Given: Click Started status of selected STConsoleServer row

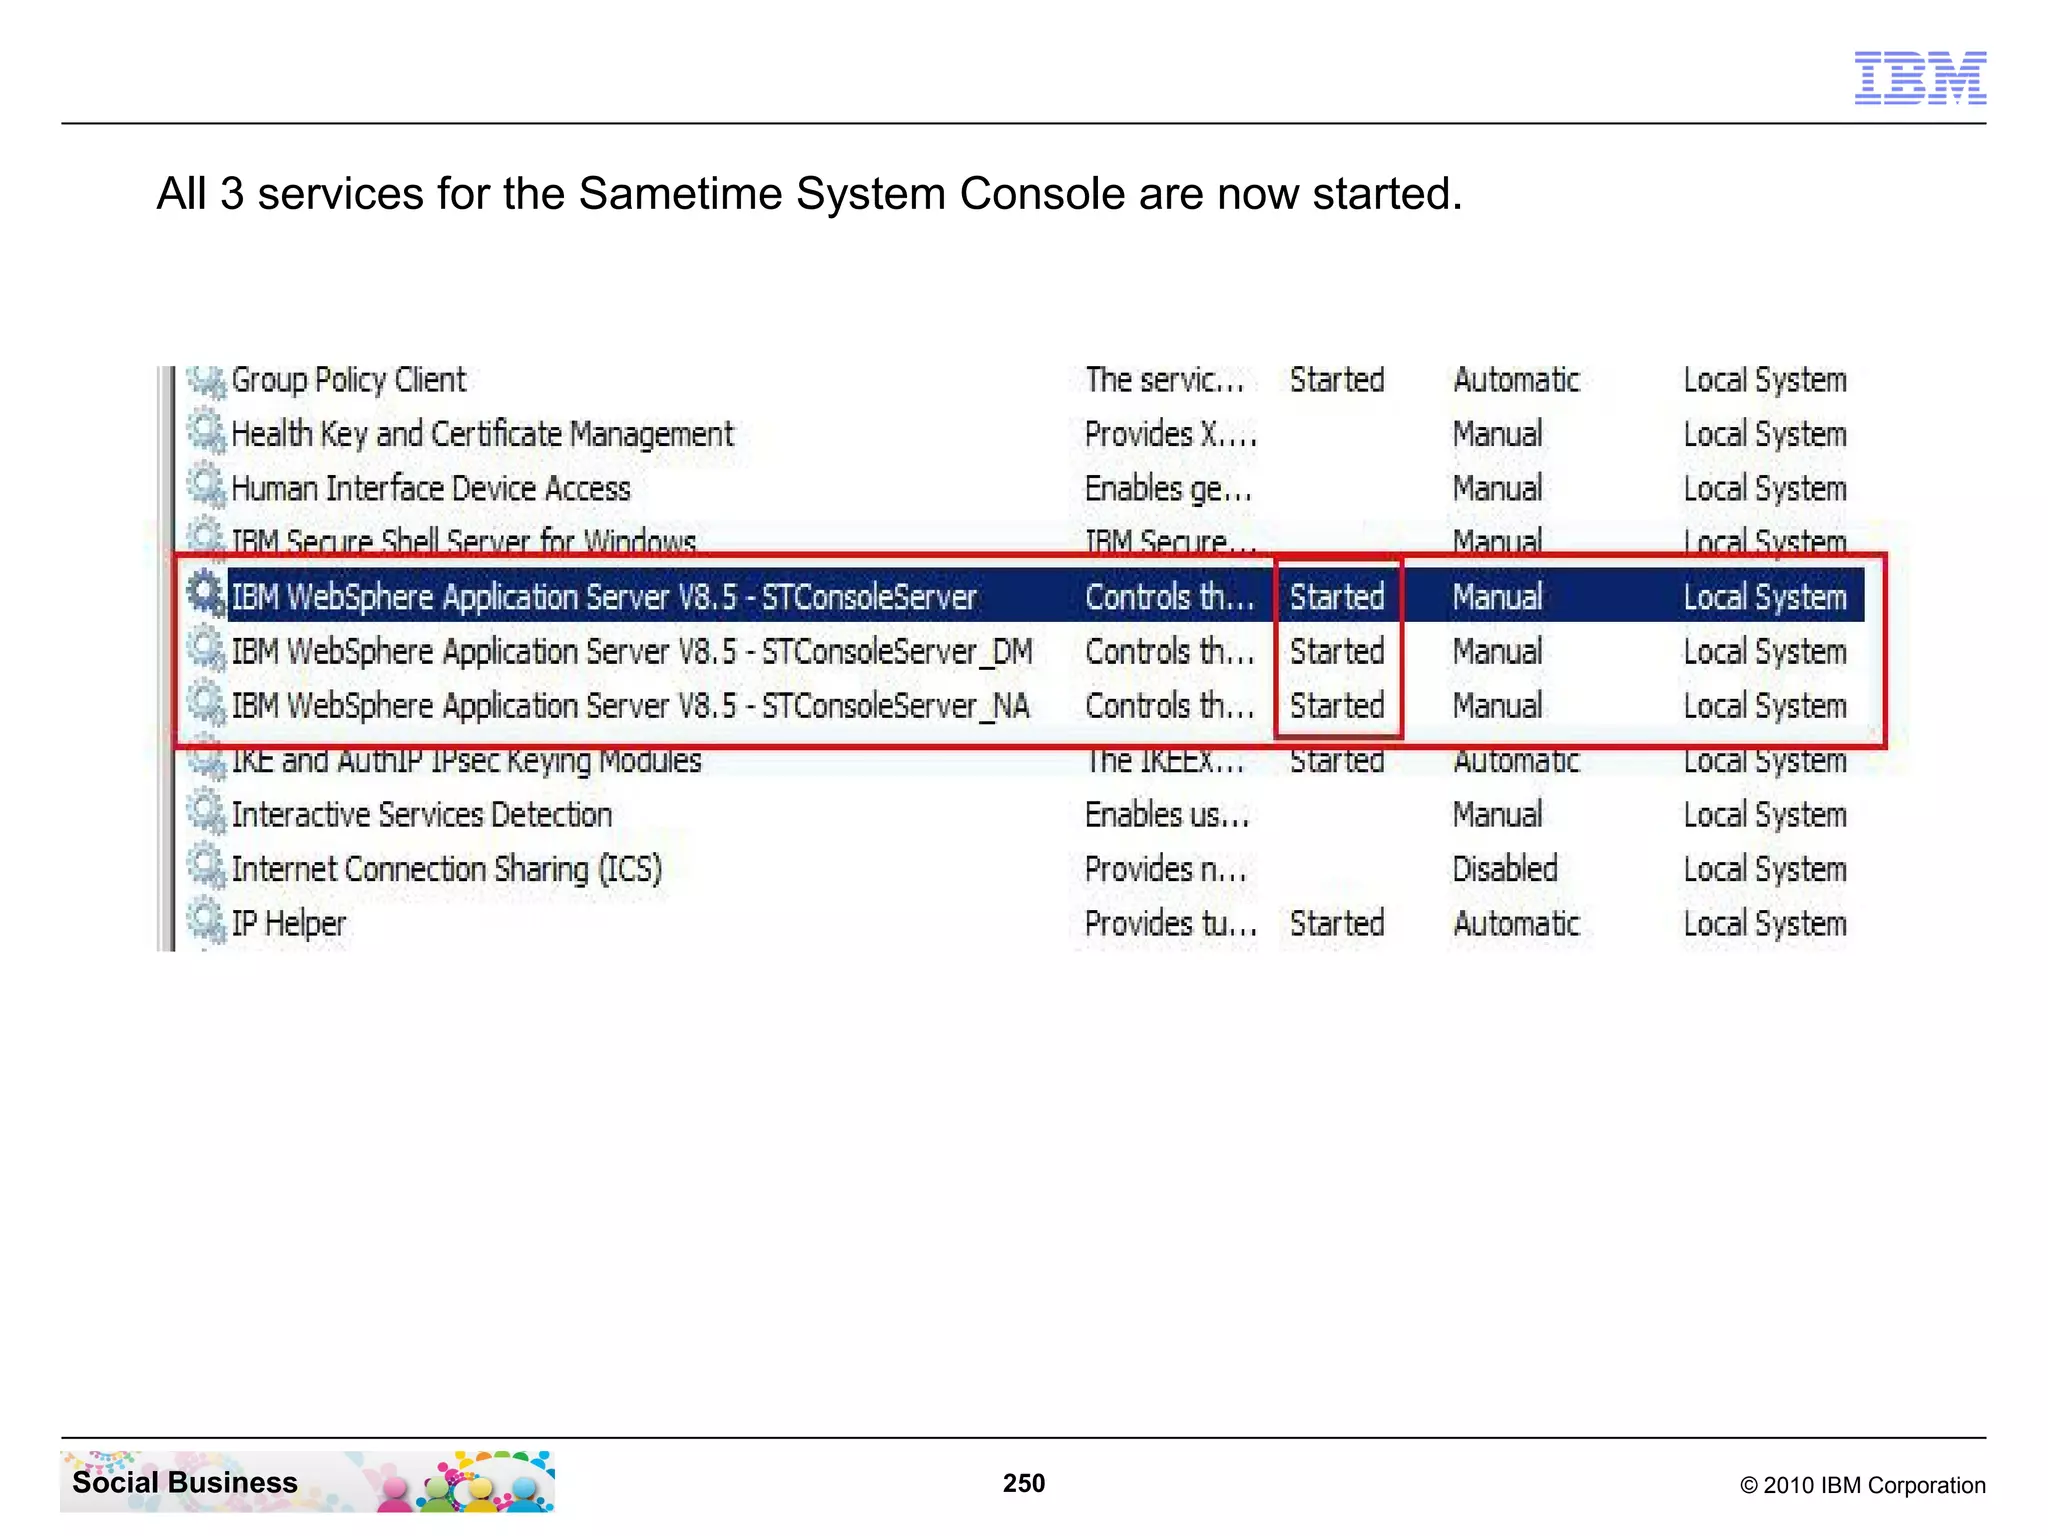Looking at the screenshot, I should point(1337,597).
